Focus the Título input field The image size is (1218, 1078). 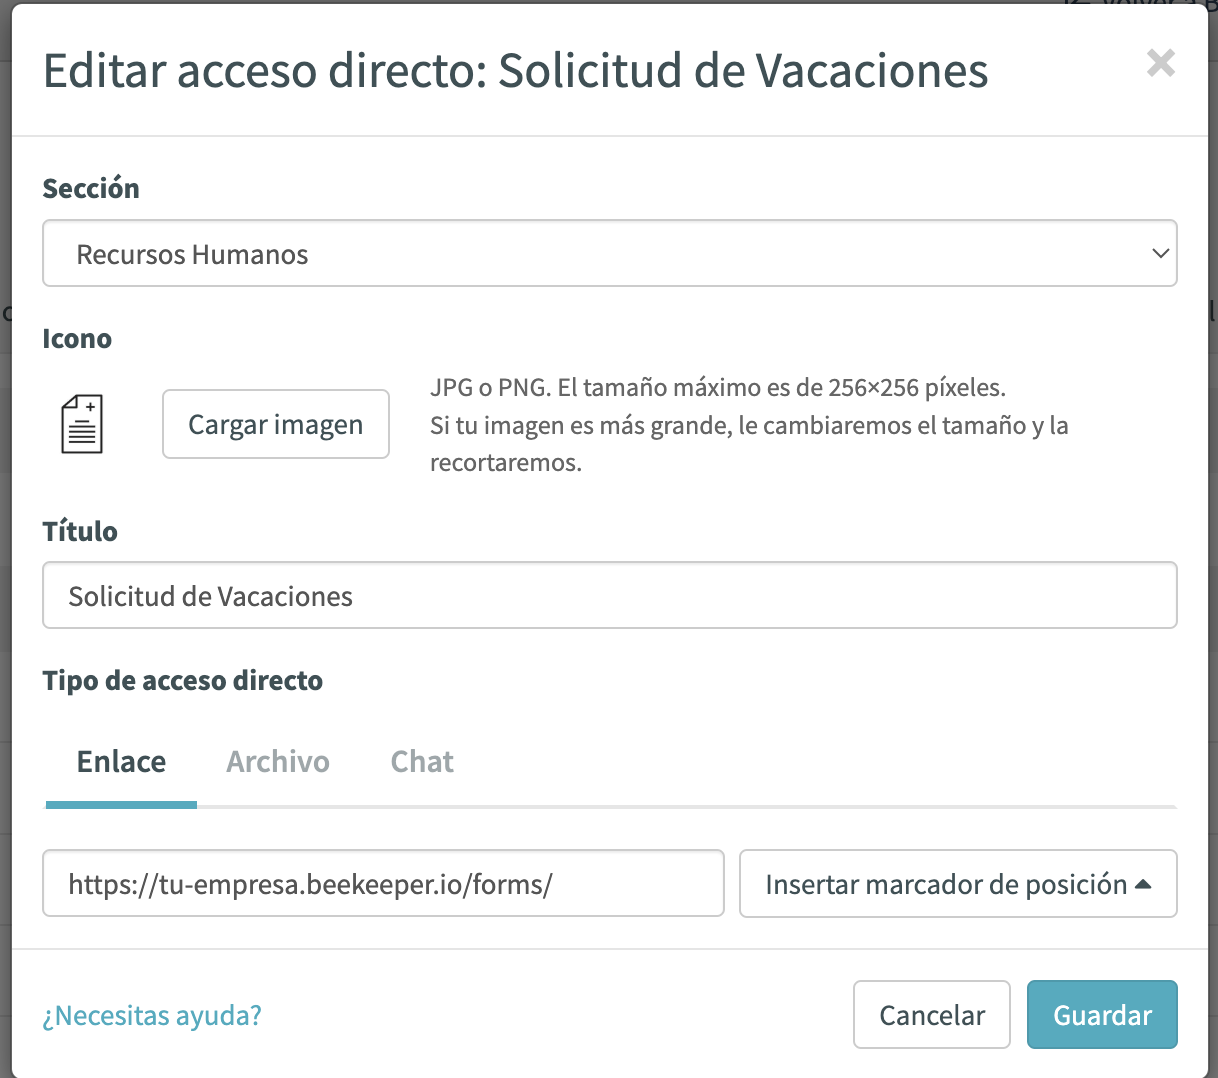[x=609, y=595]
